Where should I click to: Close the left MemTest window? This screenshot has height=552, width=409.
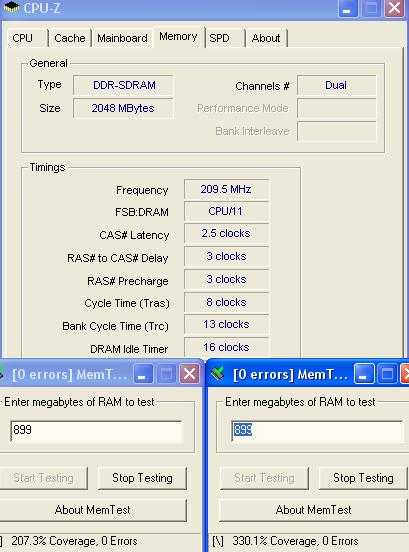(189, 374)
